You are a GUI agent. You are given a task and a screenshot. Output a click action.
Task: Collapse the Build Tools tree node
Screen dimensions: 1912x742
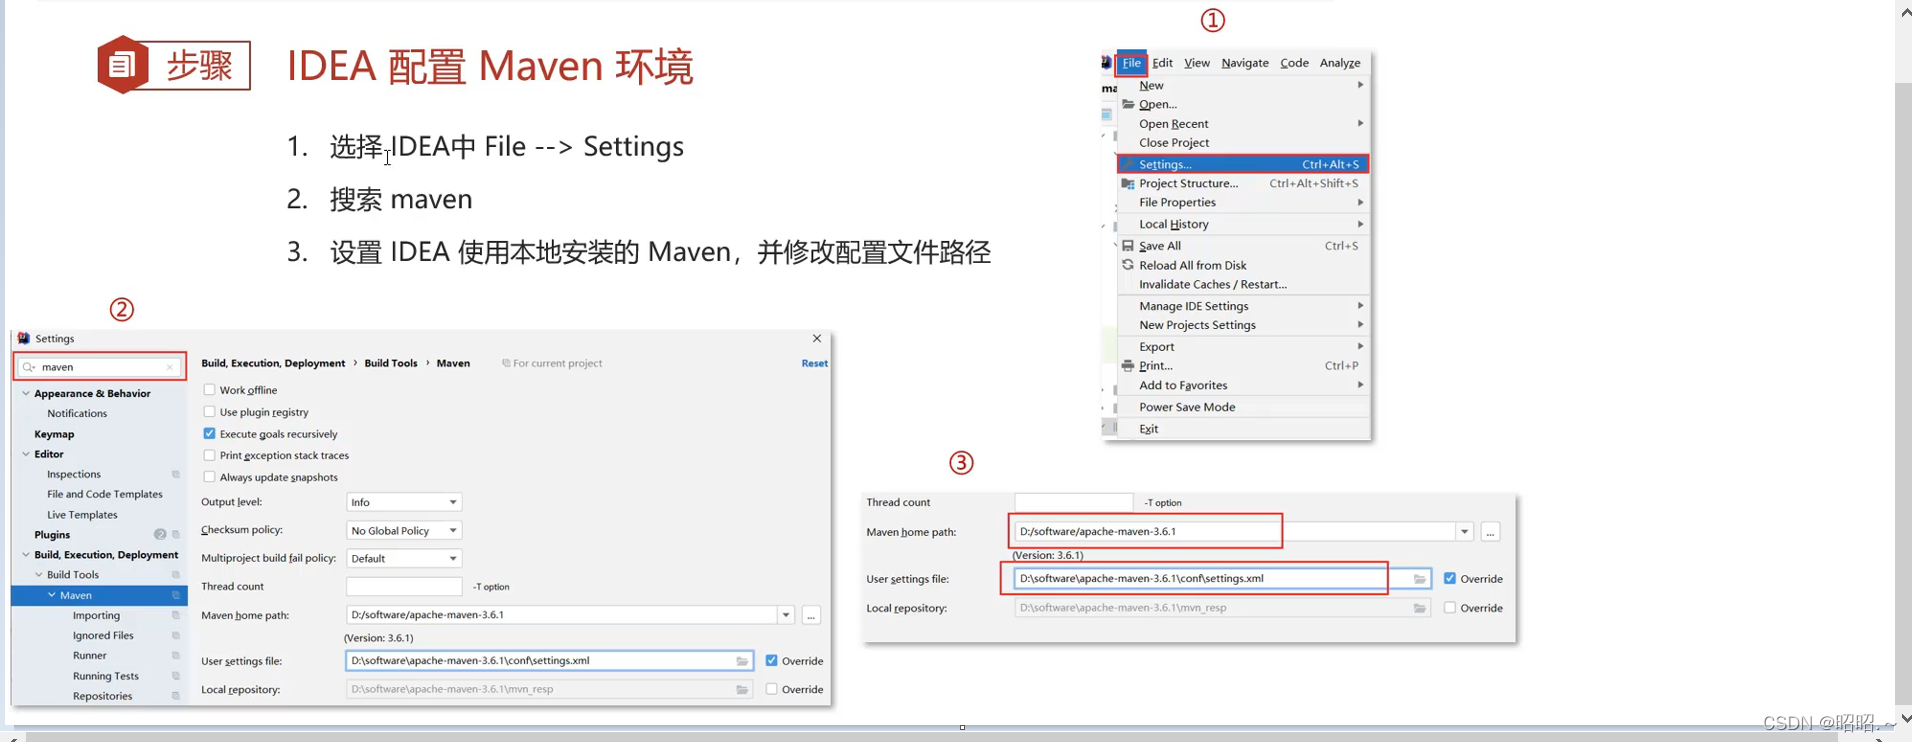pyautogui.click(x=39, y=575)
